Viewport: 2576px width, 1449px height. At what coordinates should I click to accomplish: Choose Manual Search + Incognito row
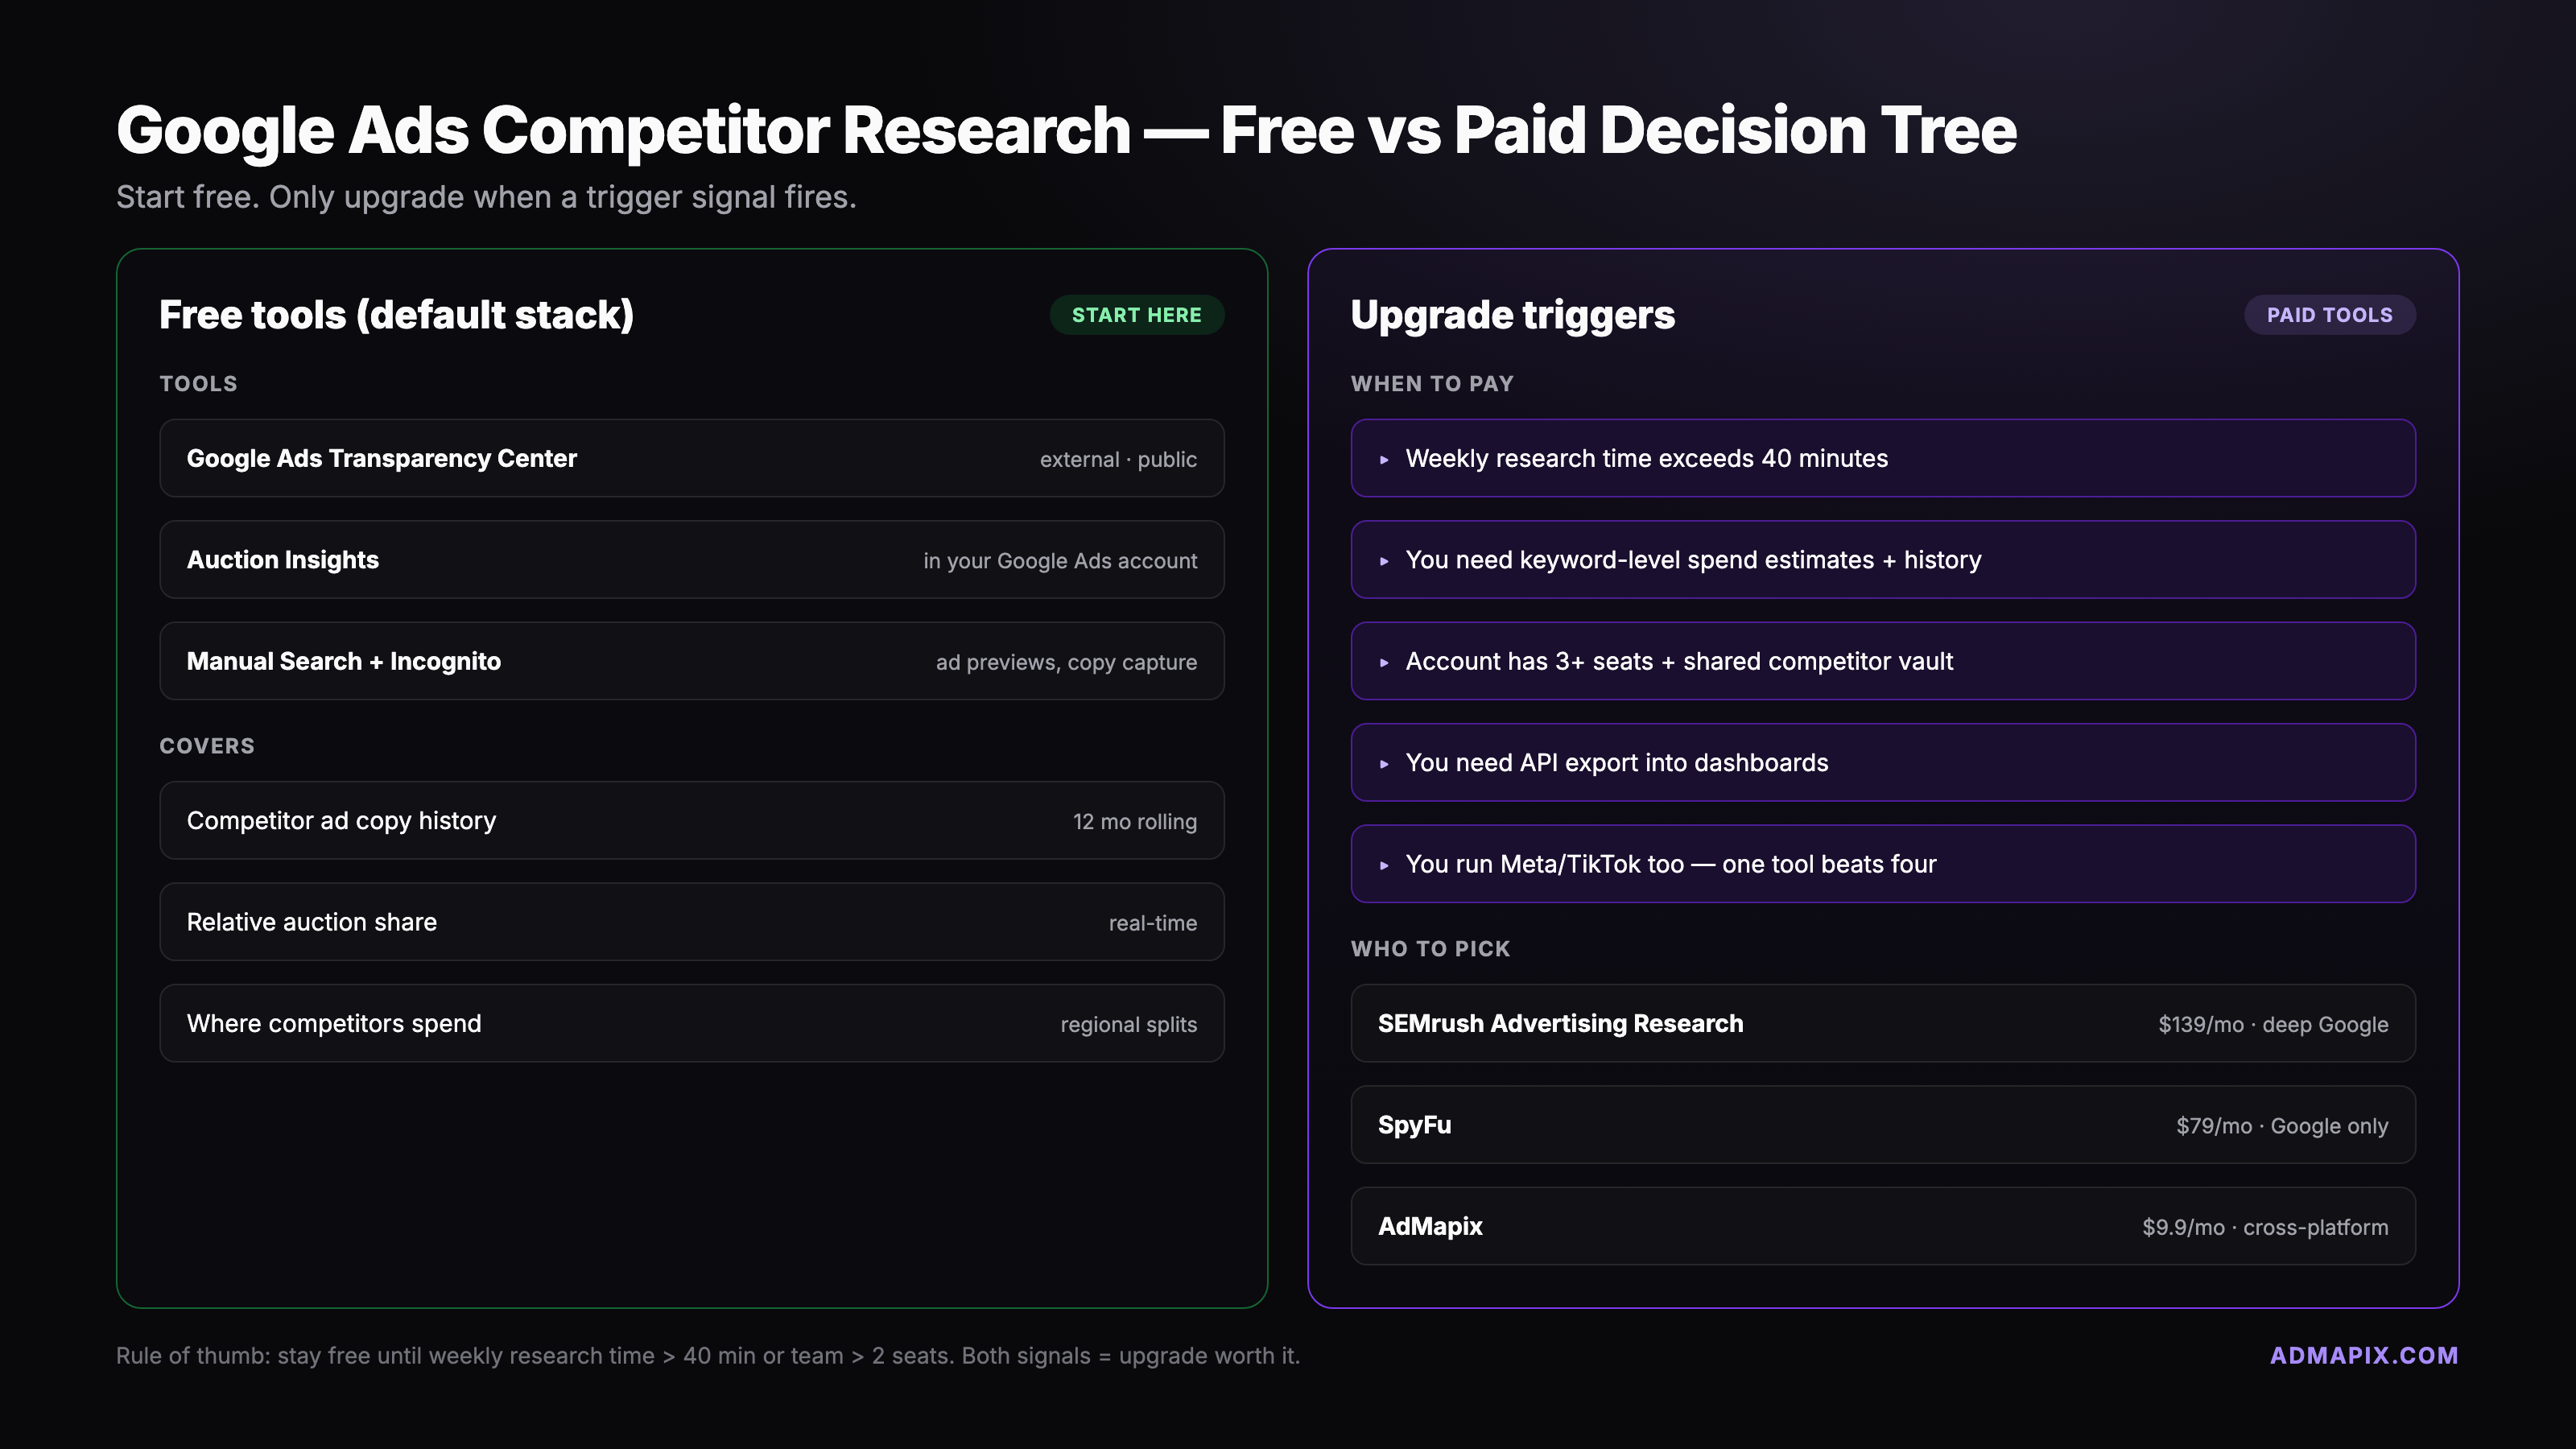click(691, 661)
